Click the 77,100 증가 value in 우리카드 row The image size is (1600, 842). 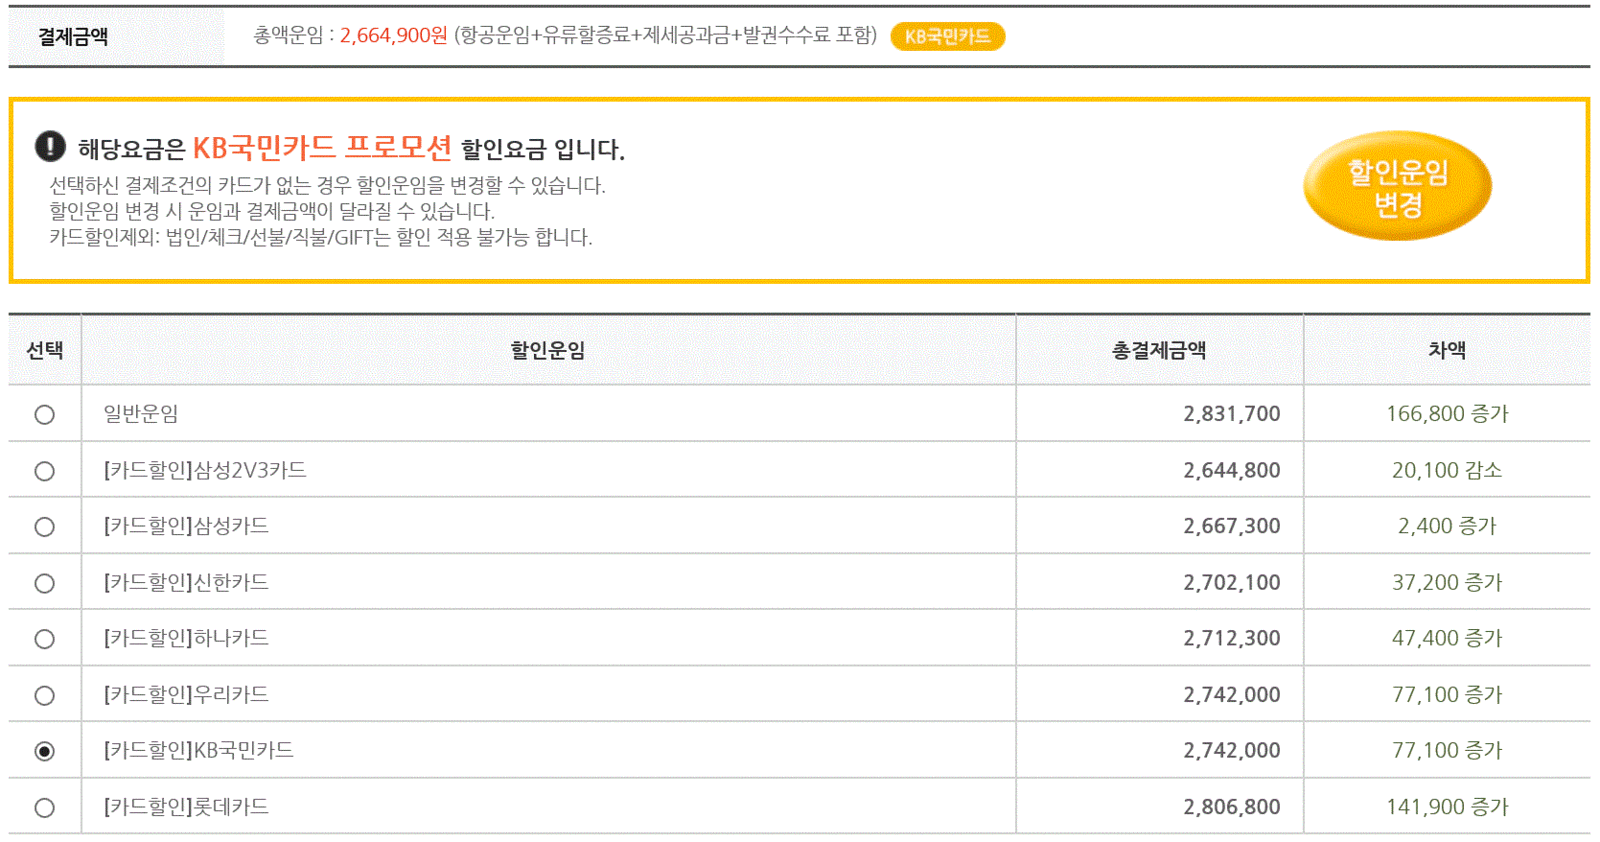[1447, 694]
